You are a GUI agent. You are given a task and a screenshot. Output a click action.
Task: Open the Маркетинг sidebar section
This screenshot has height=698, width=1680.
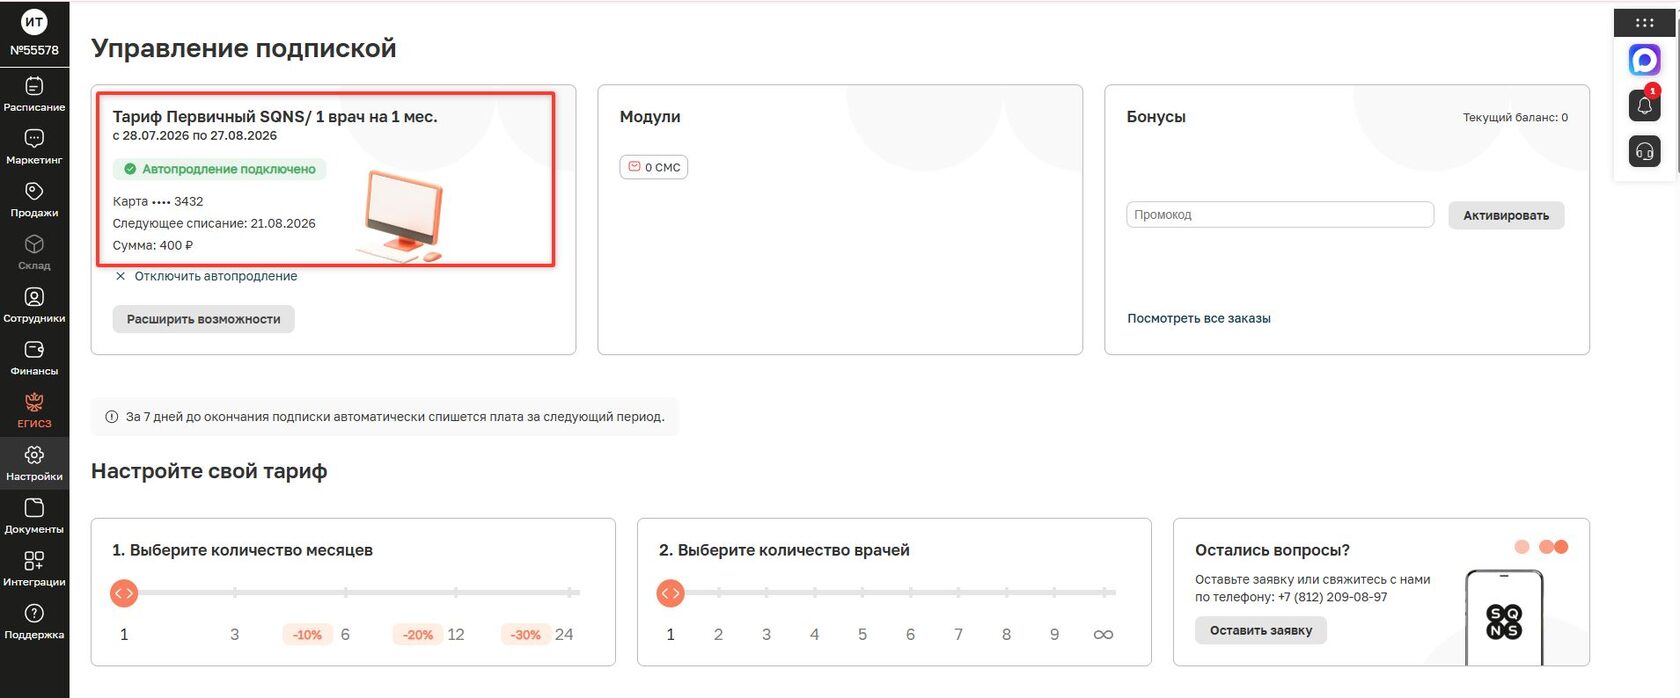[34, 147]
